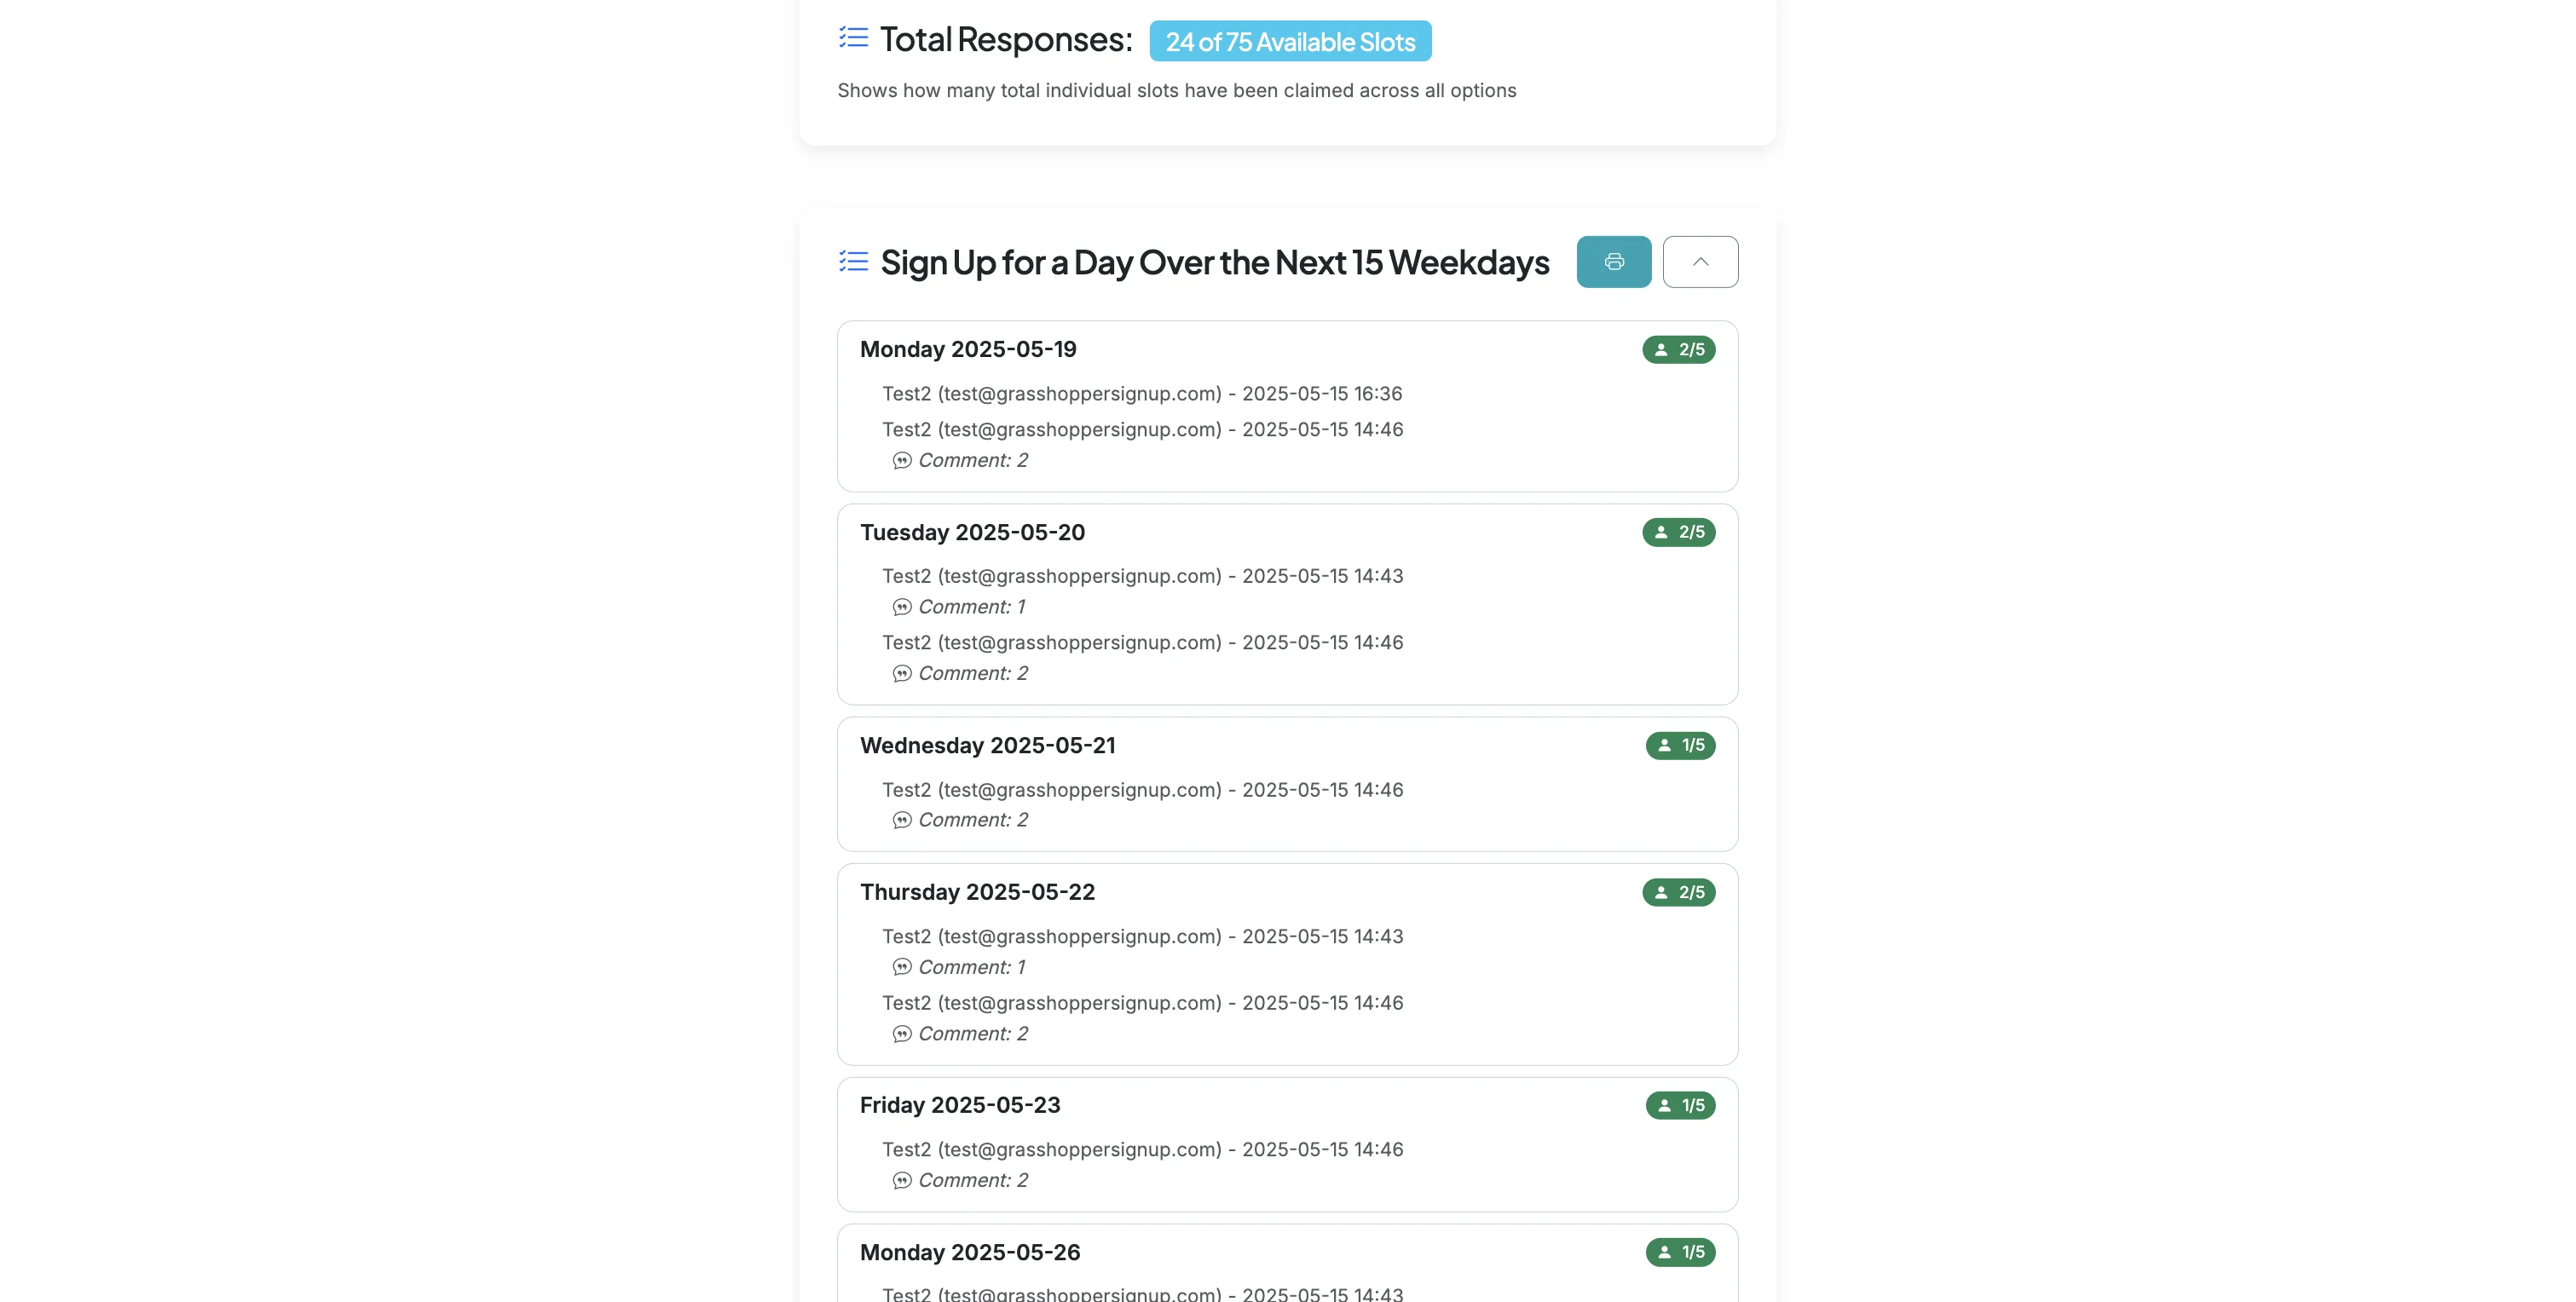Image resolution: width=2576 pixels, height=1302 pixels.
Task: Click the green 1/5 counter on Monday 2025-05-26
Action: (1679, 1251)
